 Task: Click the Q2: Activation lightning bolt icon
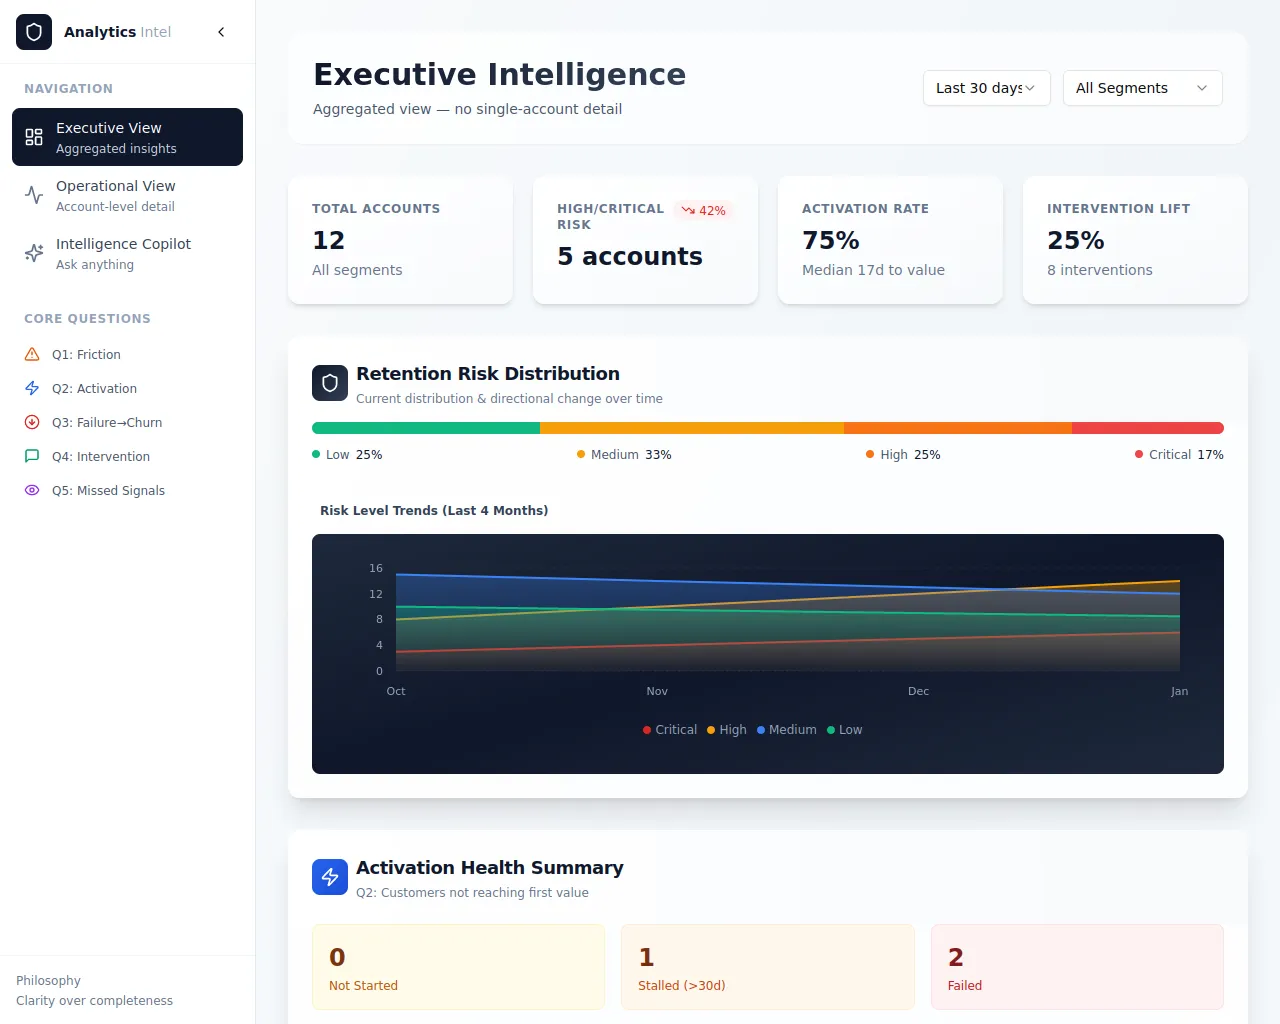tap(32, 389)
